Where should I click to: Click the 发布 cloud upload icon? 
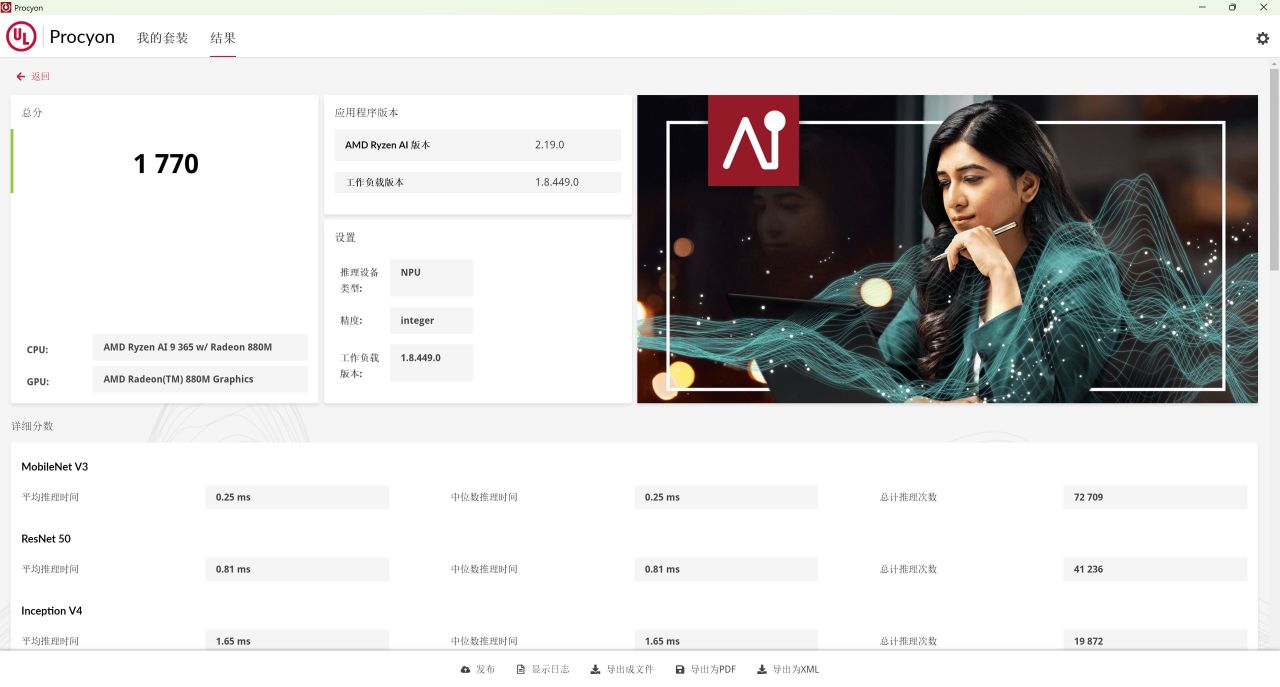[x=465, y=669]
